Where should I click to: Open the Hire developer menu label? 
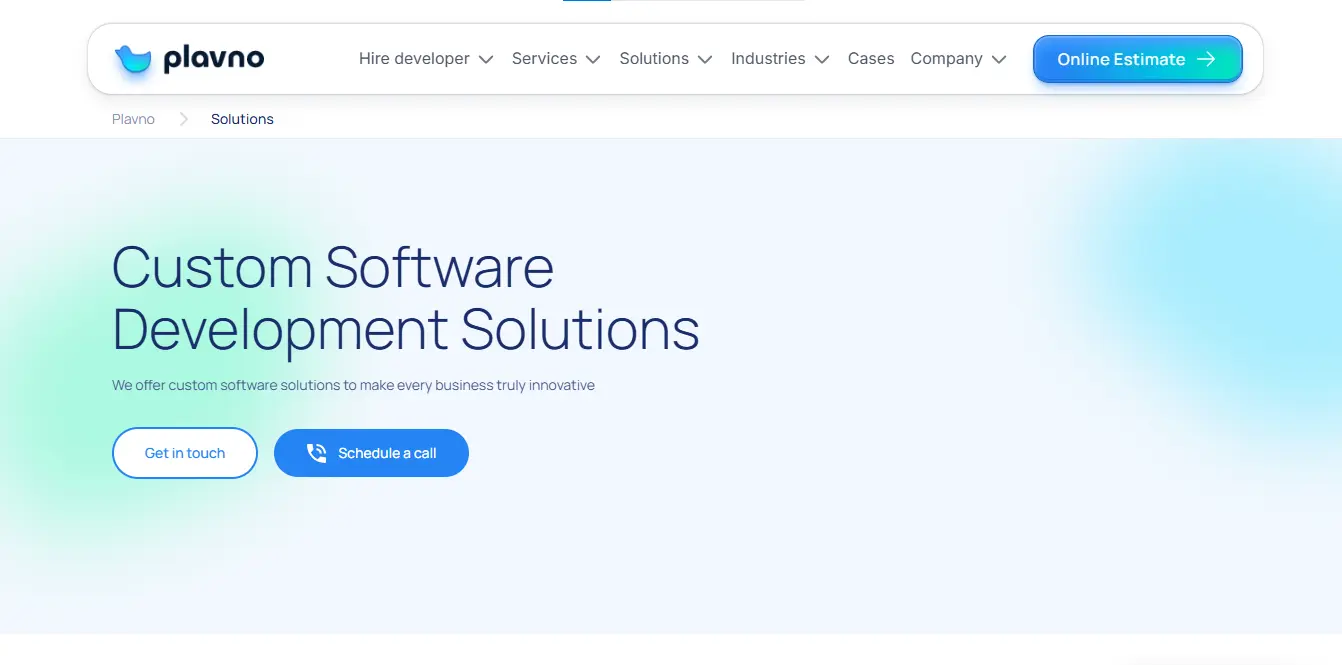414,59
